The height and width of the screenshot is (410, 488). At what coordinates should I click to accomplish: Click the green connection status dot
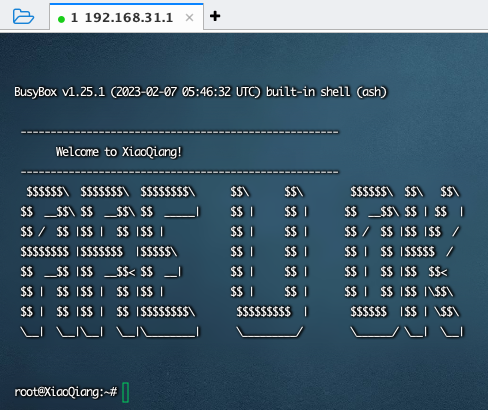(61, 19)
